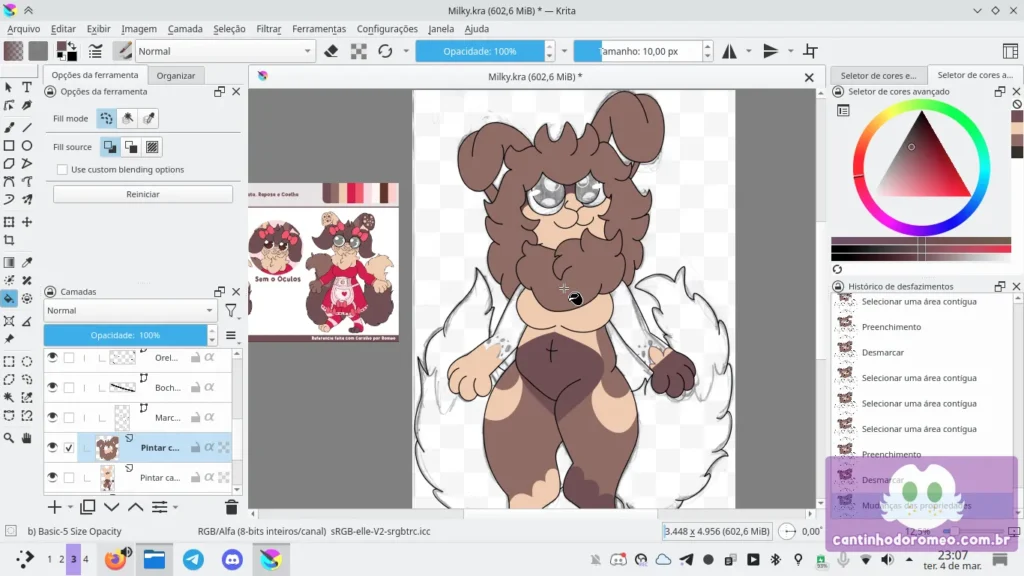Select the Elliptical Selection tool
The image size is (1024, 576).
pyautogui.click(x=27, y=361)
